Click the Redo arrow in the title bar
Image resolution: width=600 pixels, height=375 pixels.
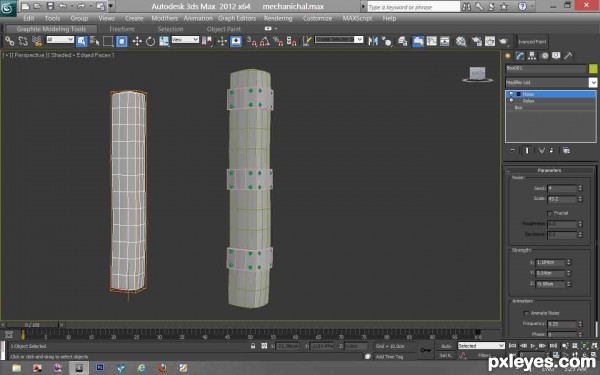click(x=81, y=6)
